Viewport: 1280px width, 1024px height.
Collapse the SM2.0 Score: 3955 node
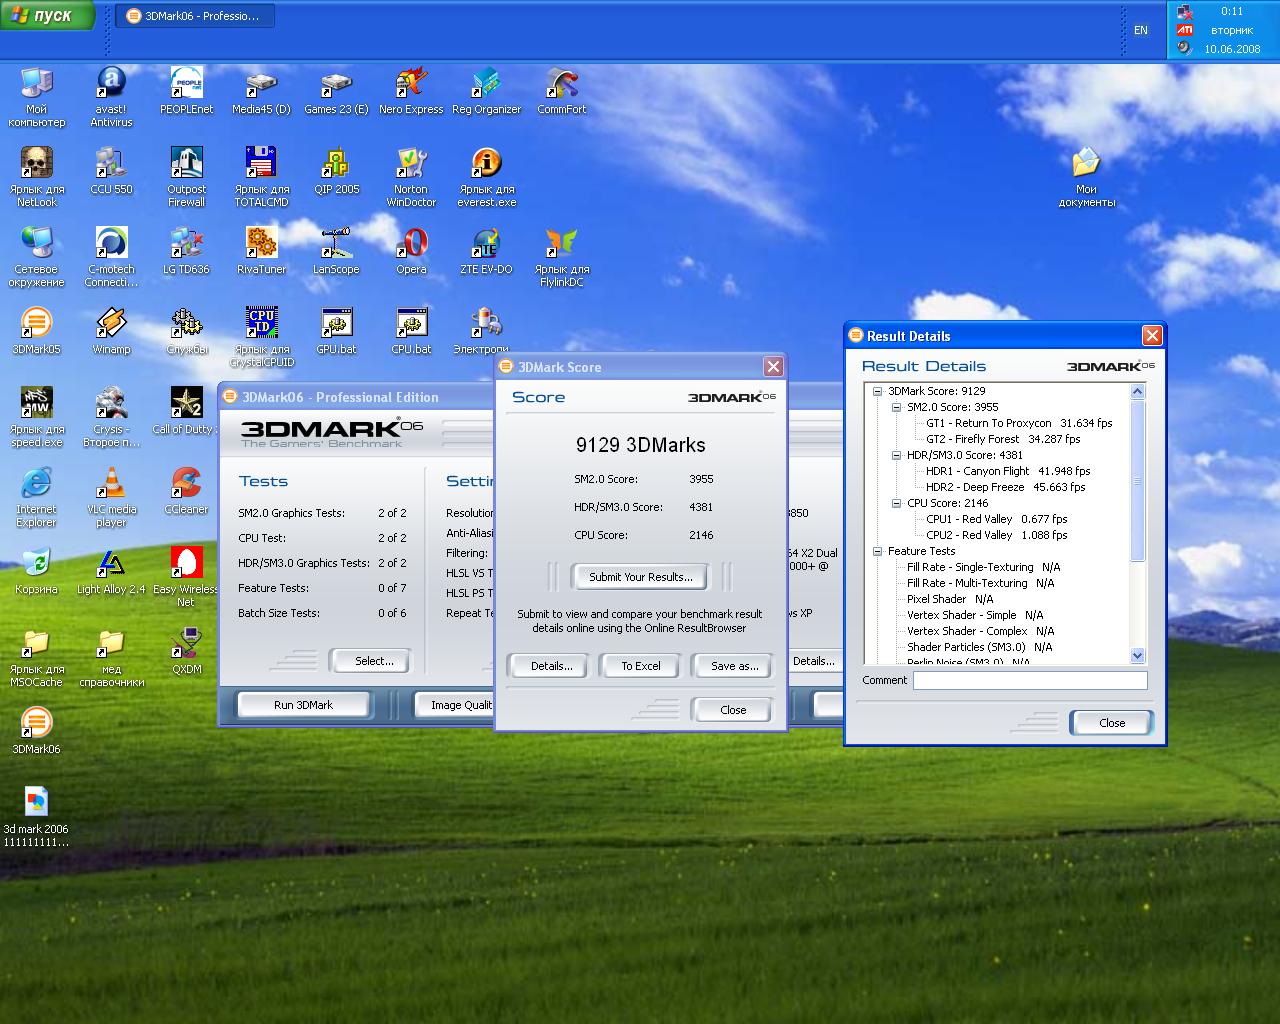click(x=896, y=407)
